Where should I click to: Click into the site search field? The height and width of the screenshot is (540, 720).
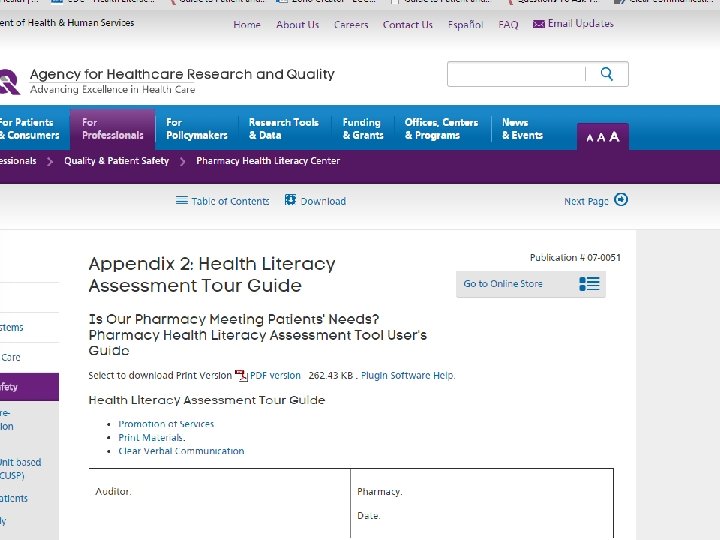point(516,74)
